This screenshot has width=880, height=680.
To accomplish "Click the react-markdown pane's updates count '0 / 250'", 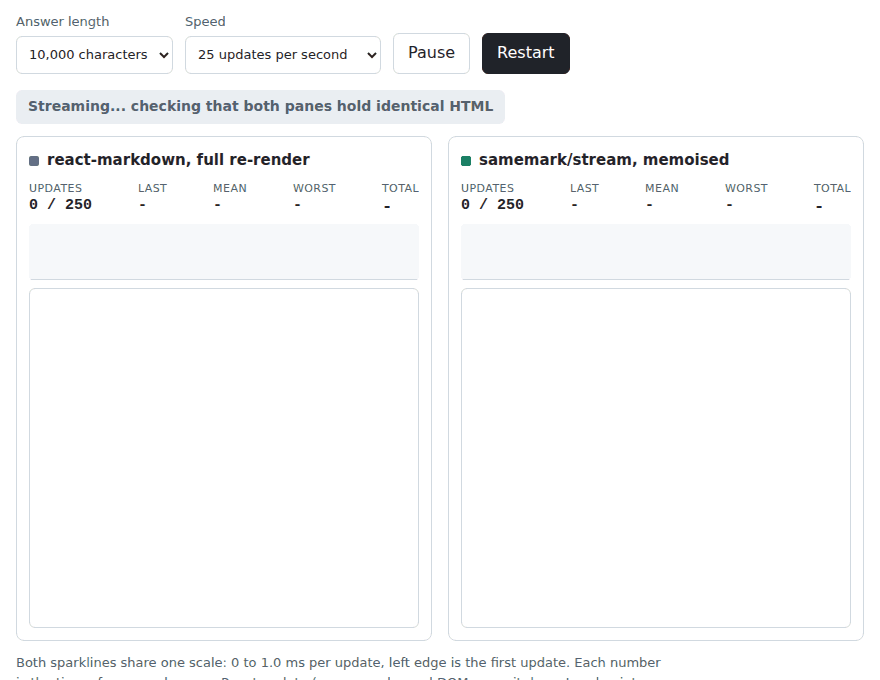I will (61, 204).
